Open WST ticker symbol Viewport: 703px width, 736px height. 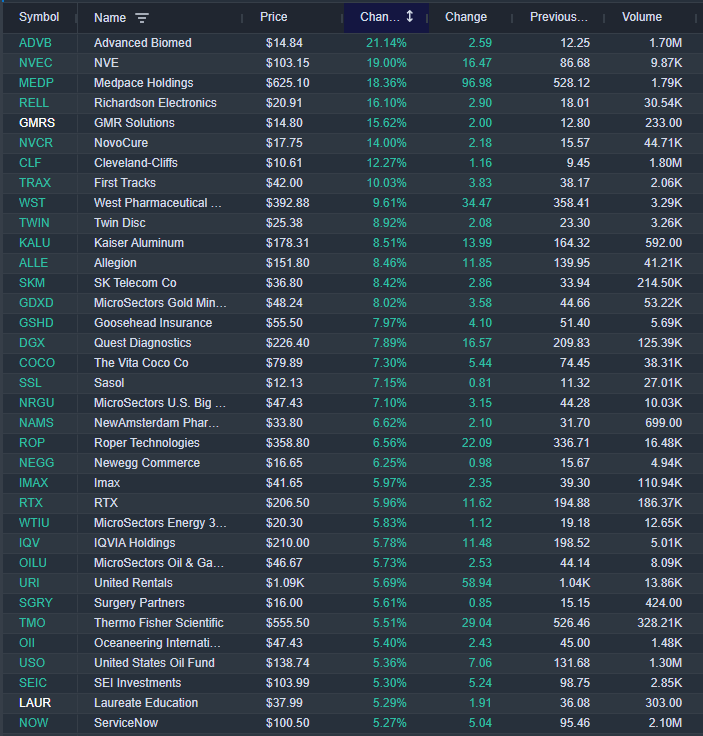tap(32, 203)
